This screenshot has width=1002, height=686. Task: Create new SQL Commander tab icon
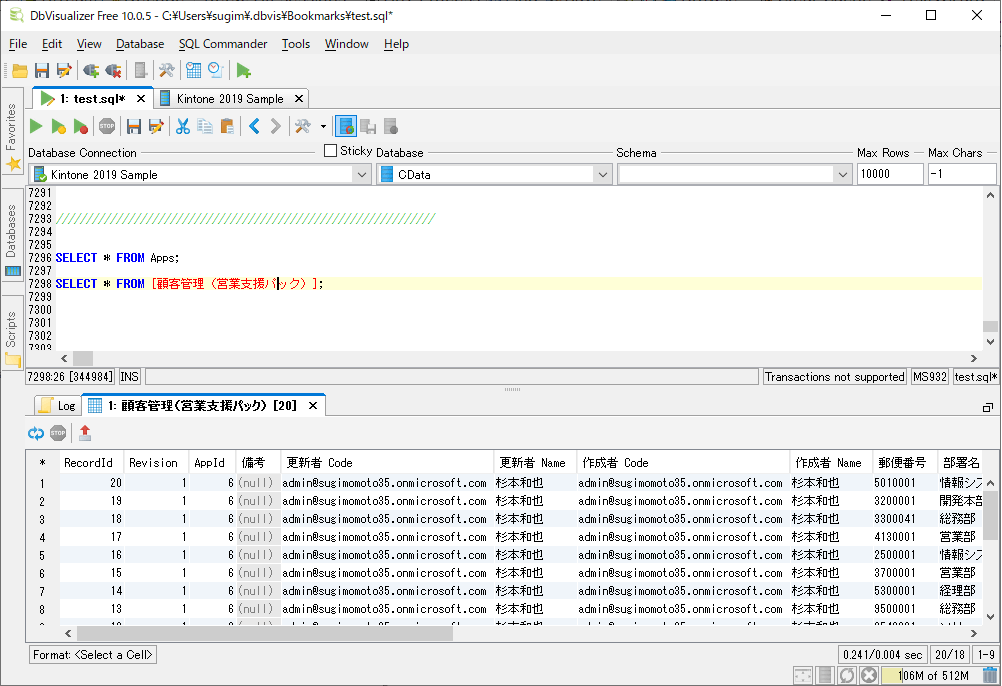point(243,70)
